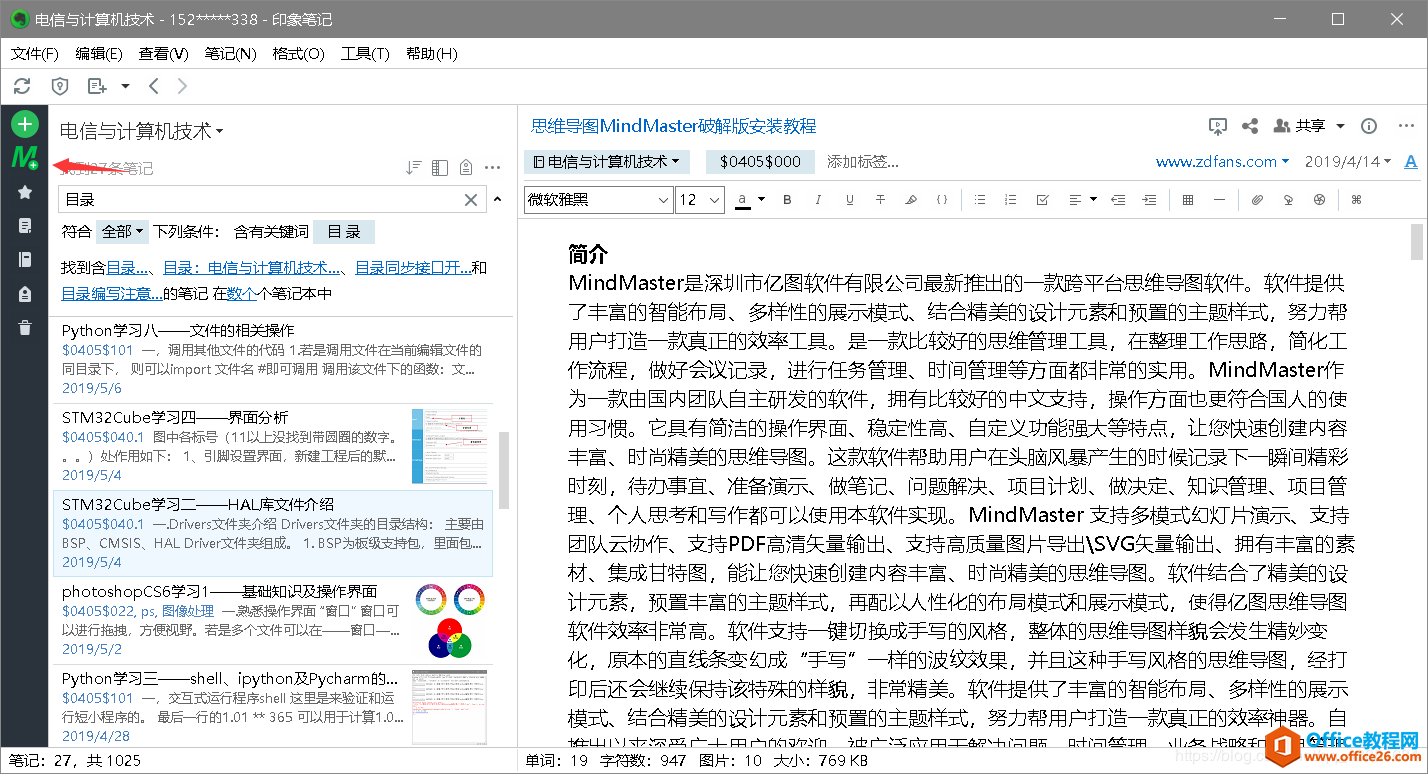Image resolution: width=1428 pixels, height=774 pixels.
Task: Click the font color A swatch
Action: tap(743, 200)
